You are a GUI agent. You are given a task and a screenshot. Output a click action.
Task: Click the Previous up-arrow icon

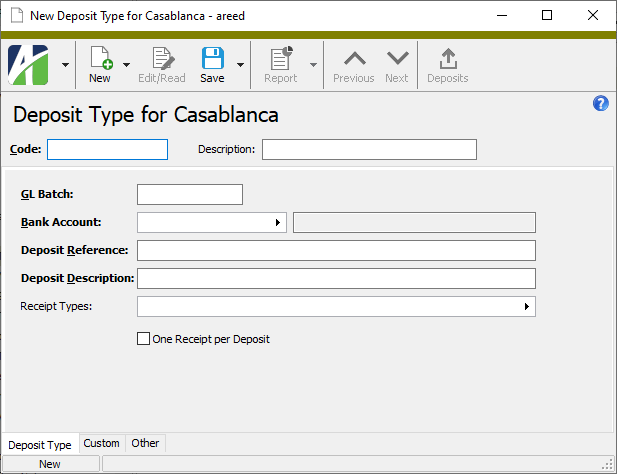tap(353, 59)
